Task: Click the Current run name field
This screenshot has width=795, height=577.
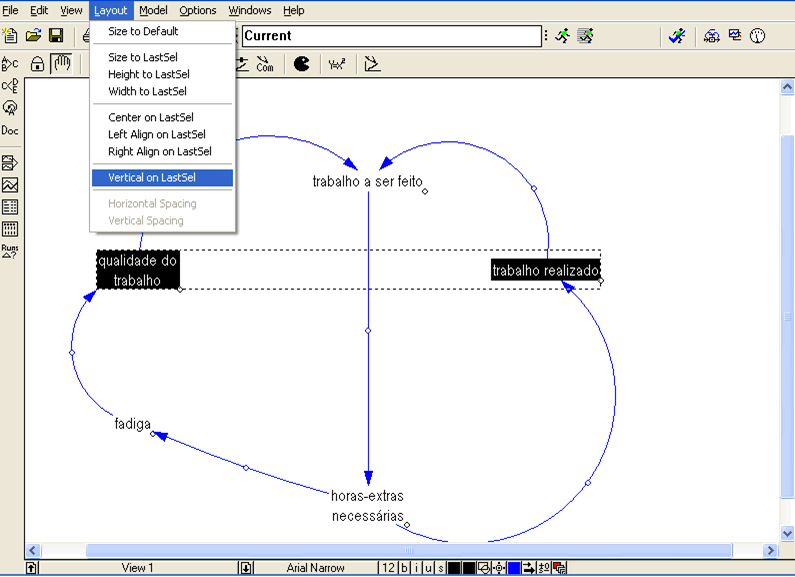Action: tap(390, 36)
